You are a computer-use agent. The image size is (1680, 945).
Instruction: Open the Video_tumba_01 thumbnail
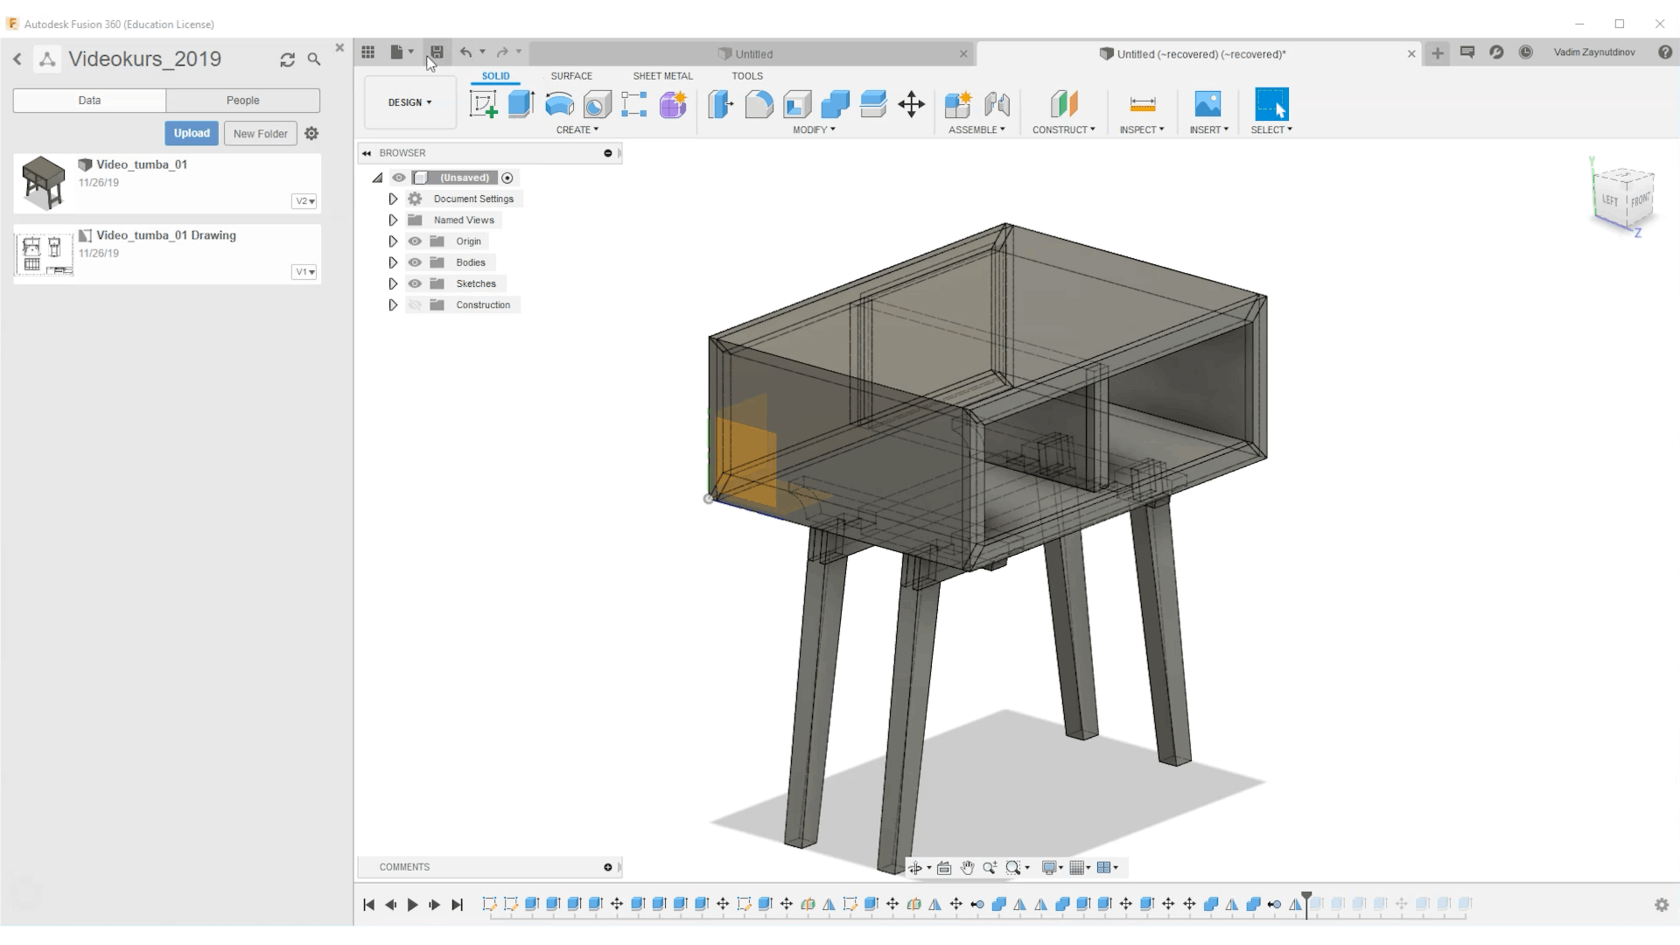[43, 182]
